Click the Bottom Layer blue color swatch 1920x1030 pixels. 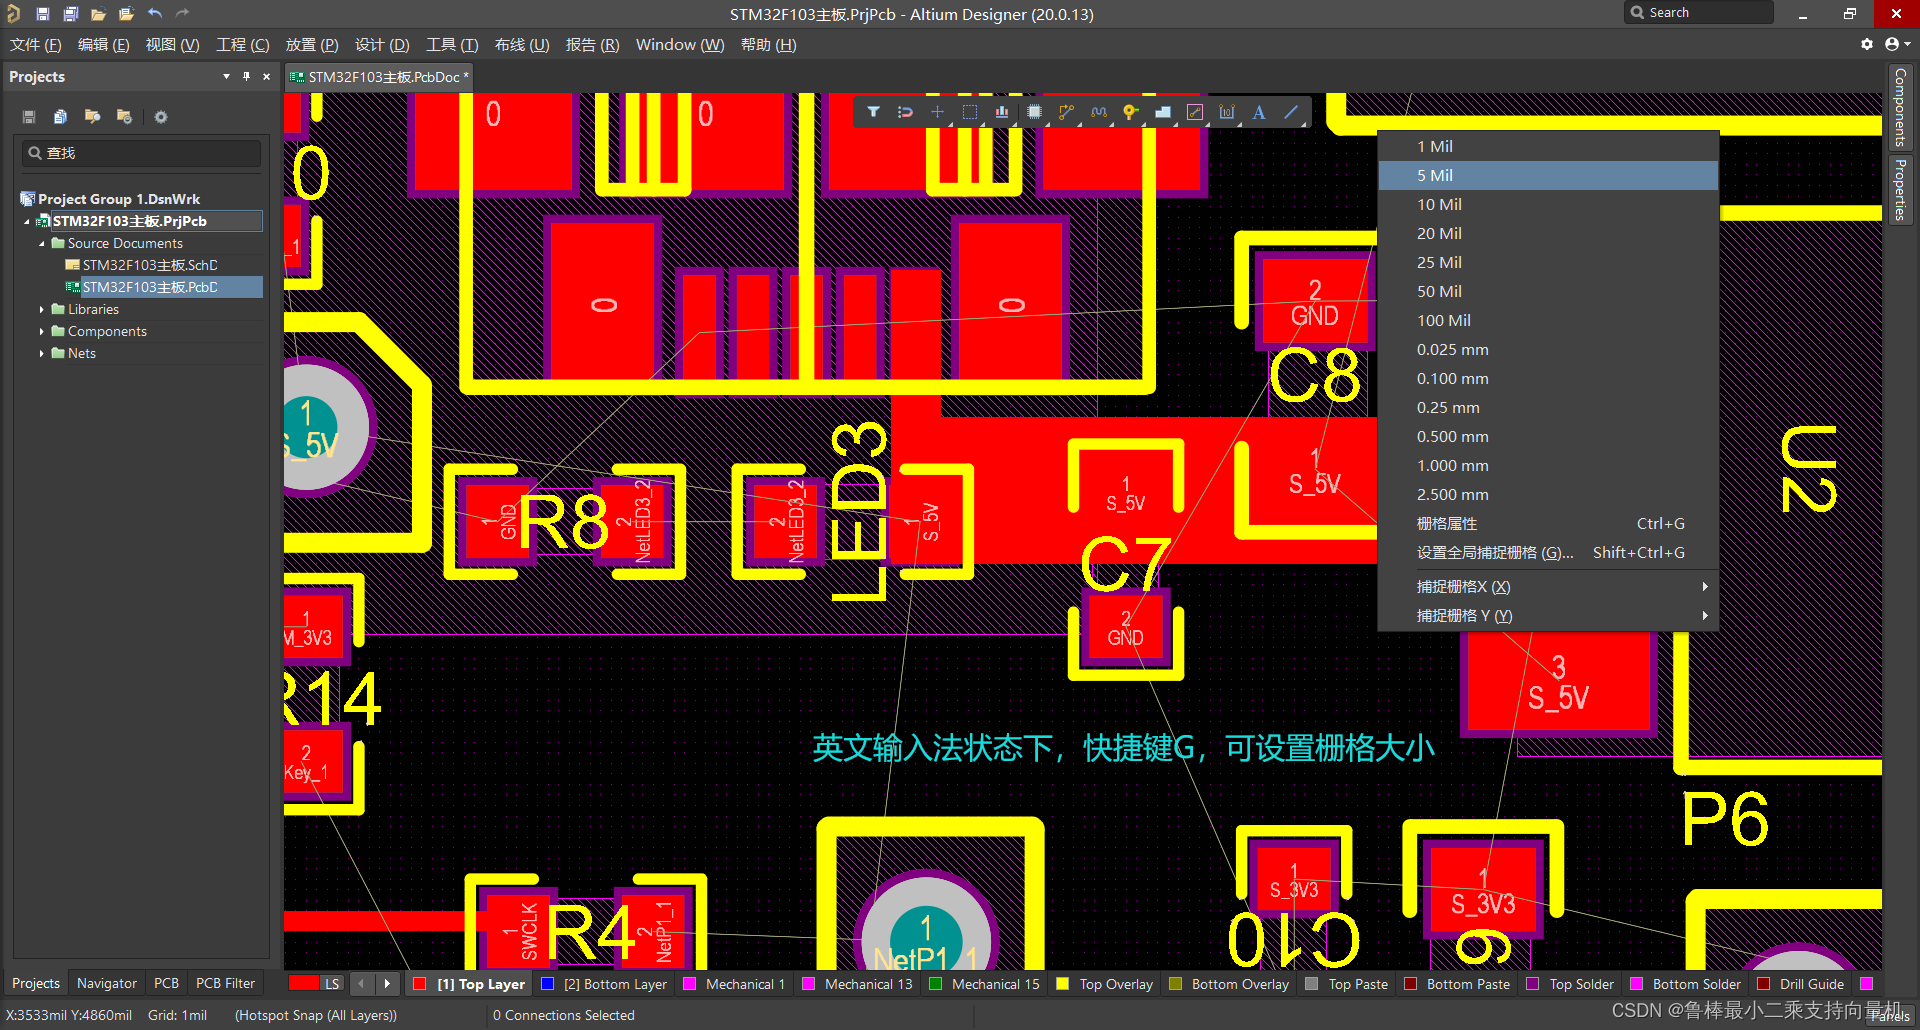(x=547, y=984)
